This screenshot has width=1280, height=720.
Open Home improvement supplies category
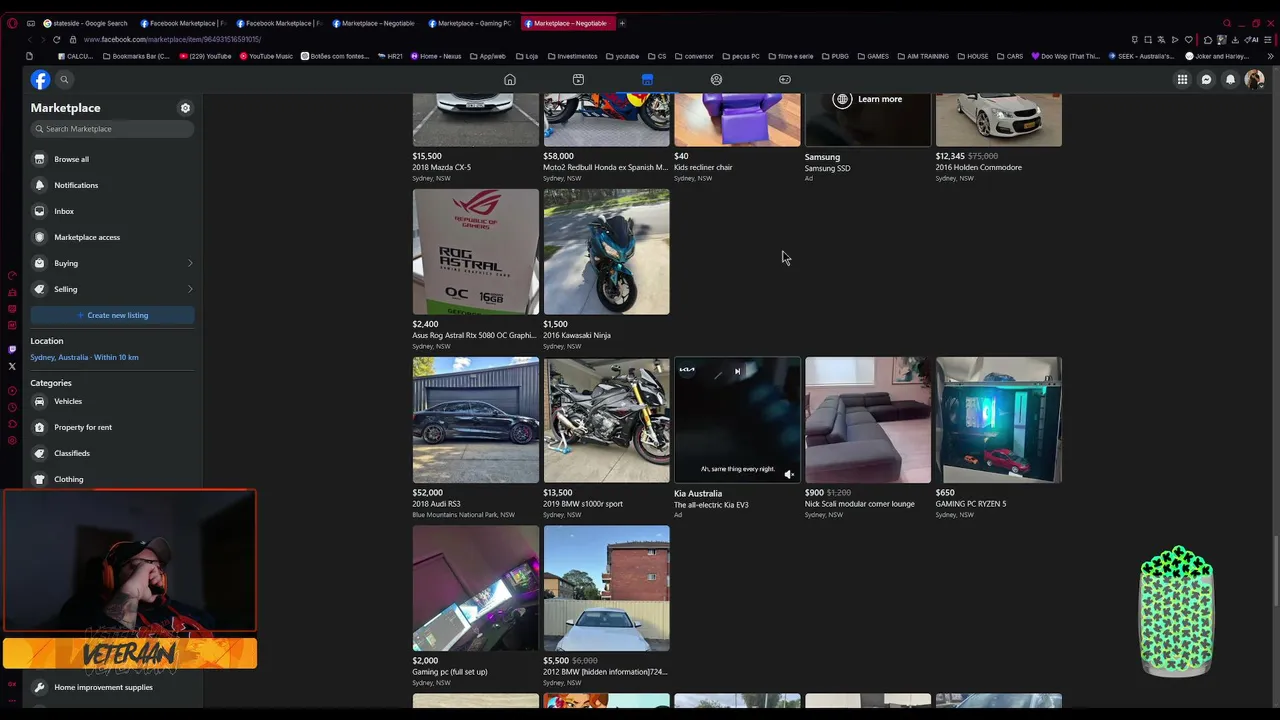click(112, 687)
